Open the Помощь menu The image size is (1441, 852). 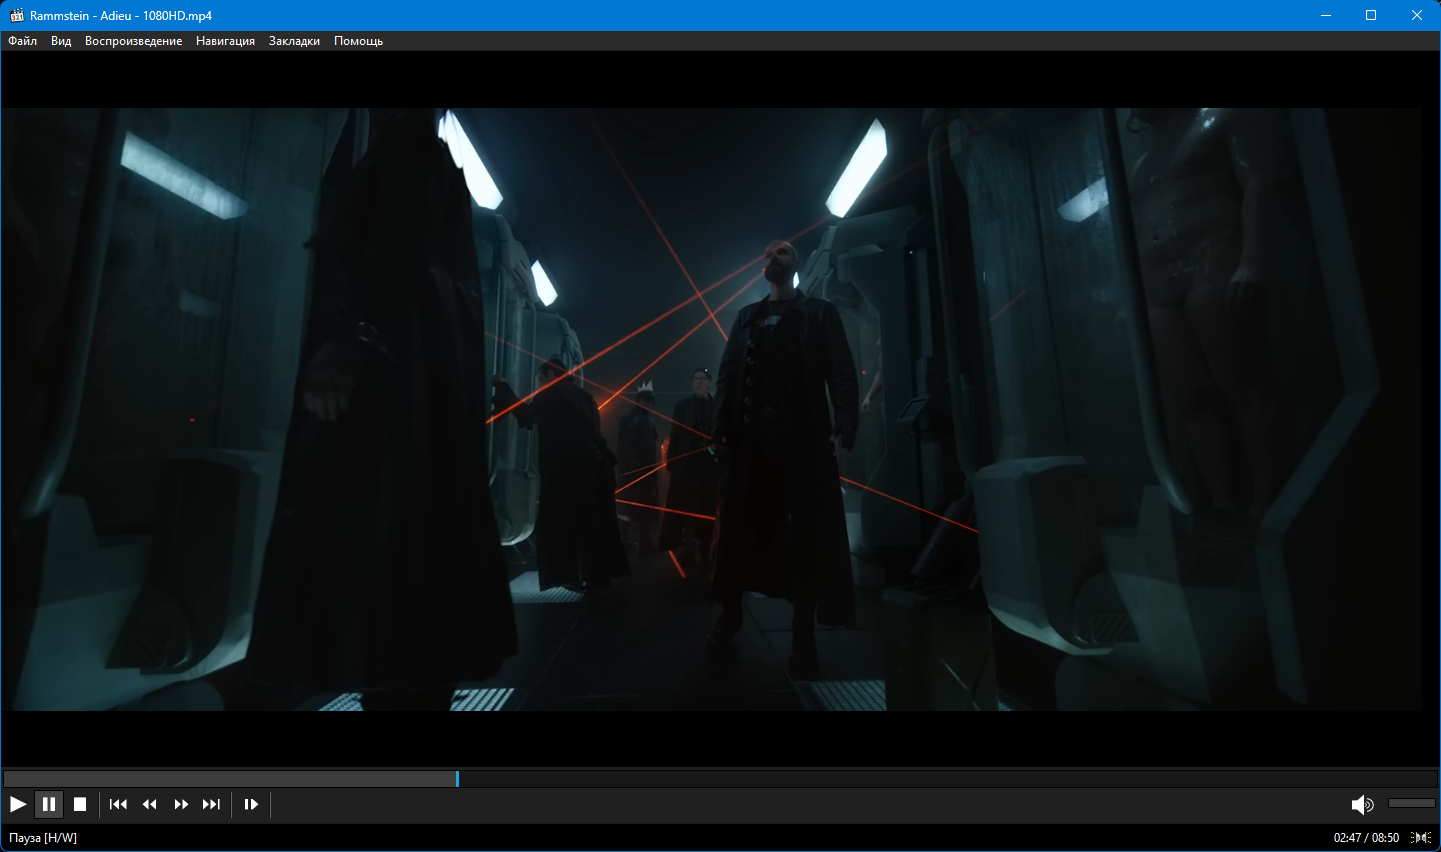pyautogui.click(x=358, y=41)
